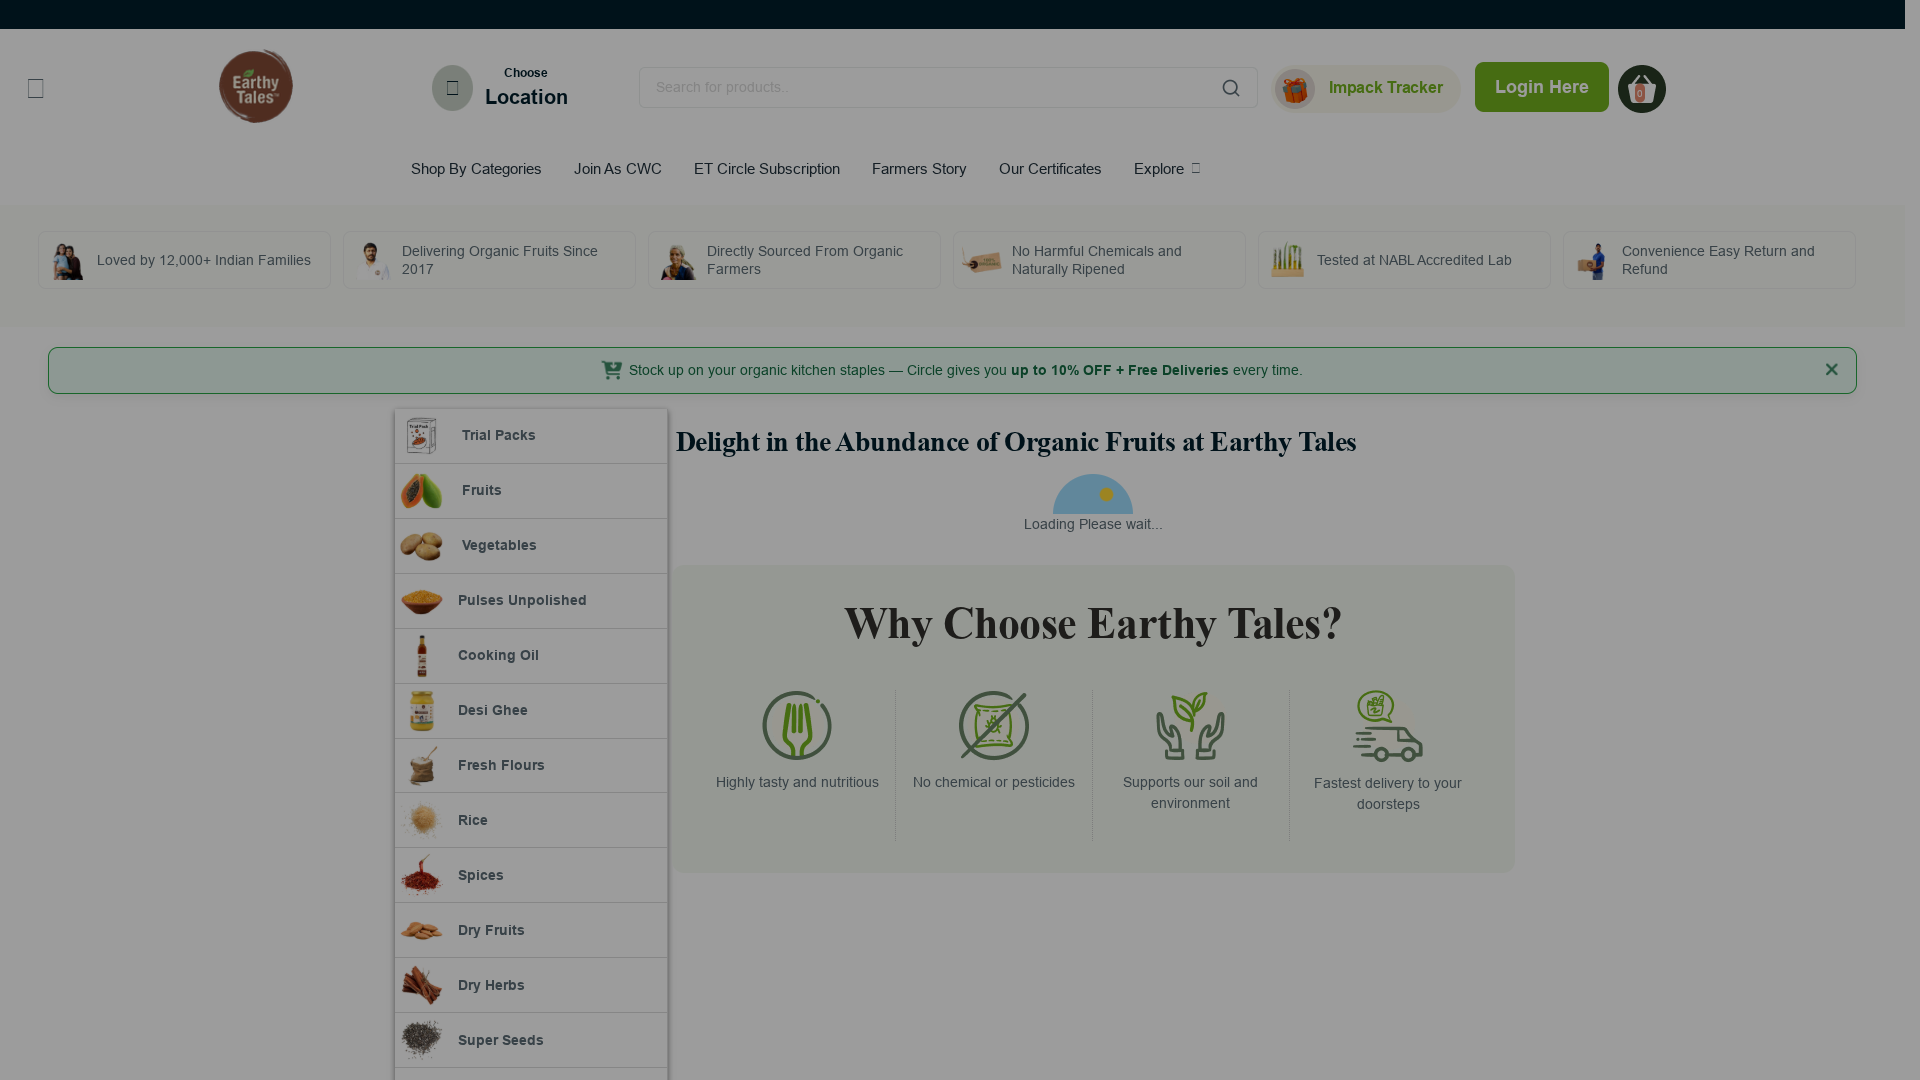Select Pulses Unpolished category

point(522,601)
